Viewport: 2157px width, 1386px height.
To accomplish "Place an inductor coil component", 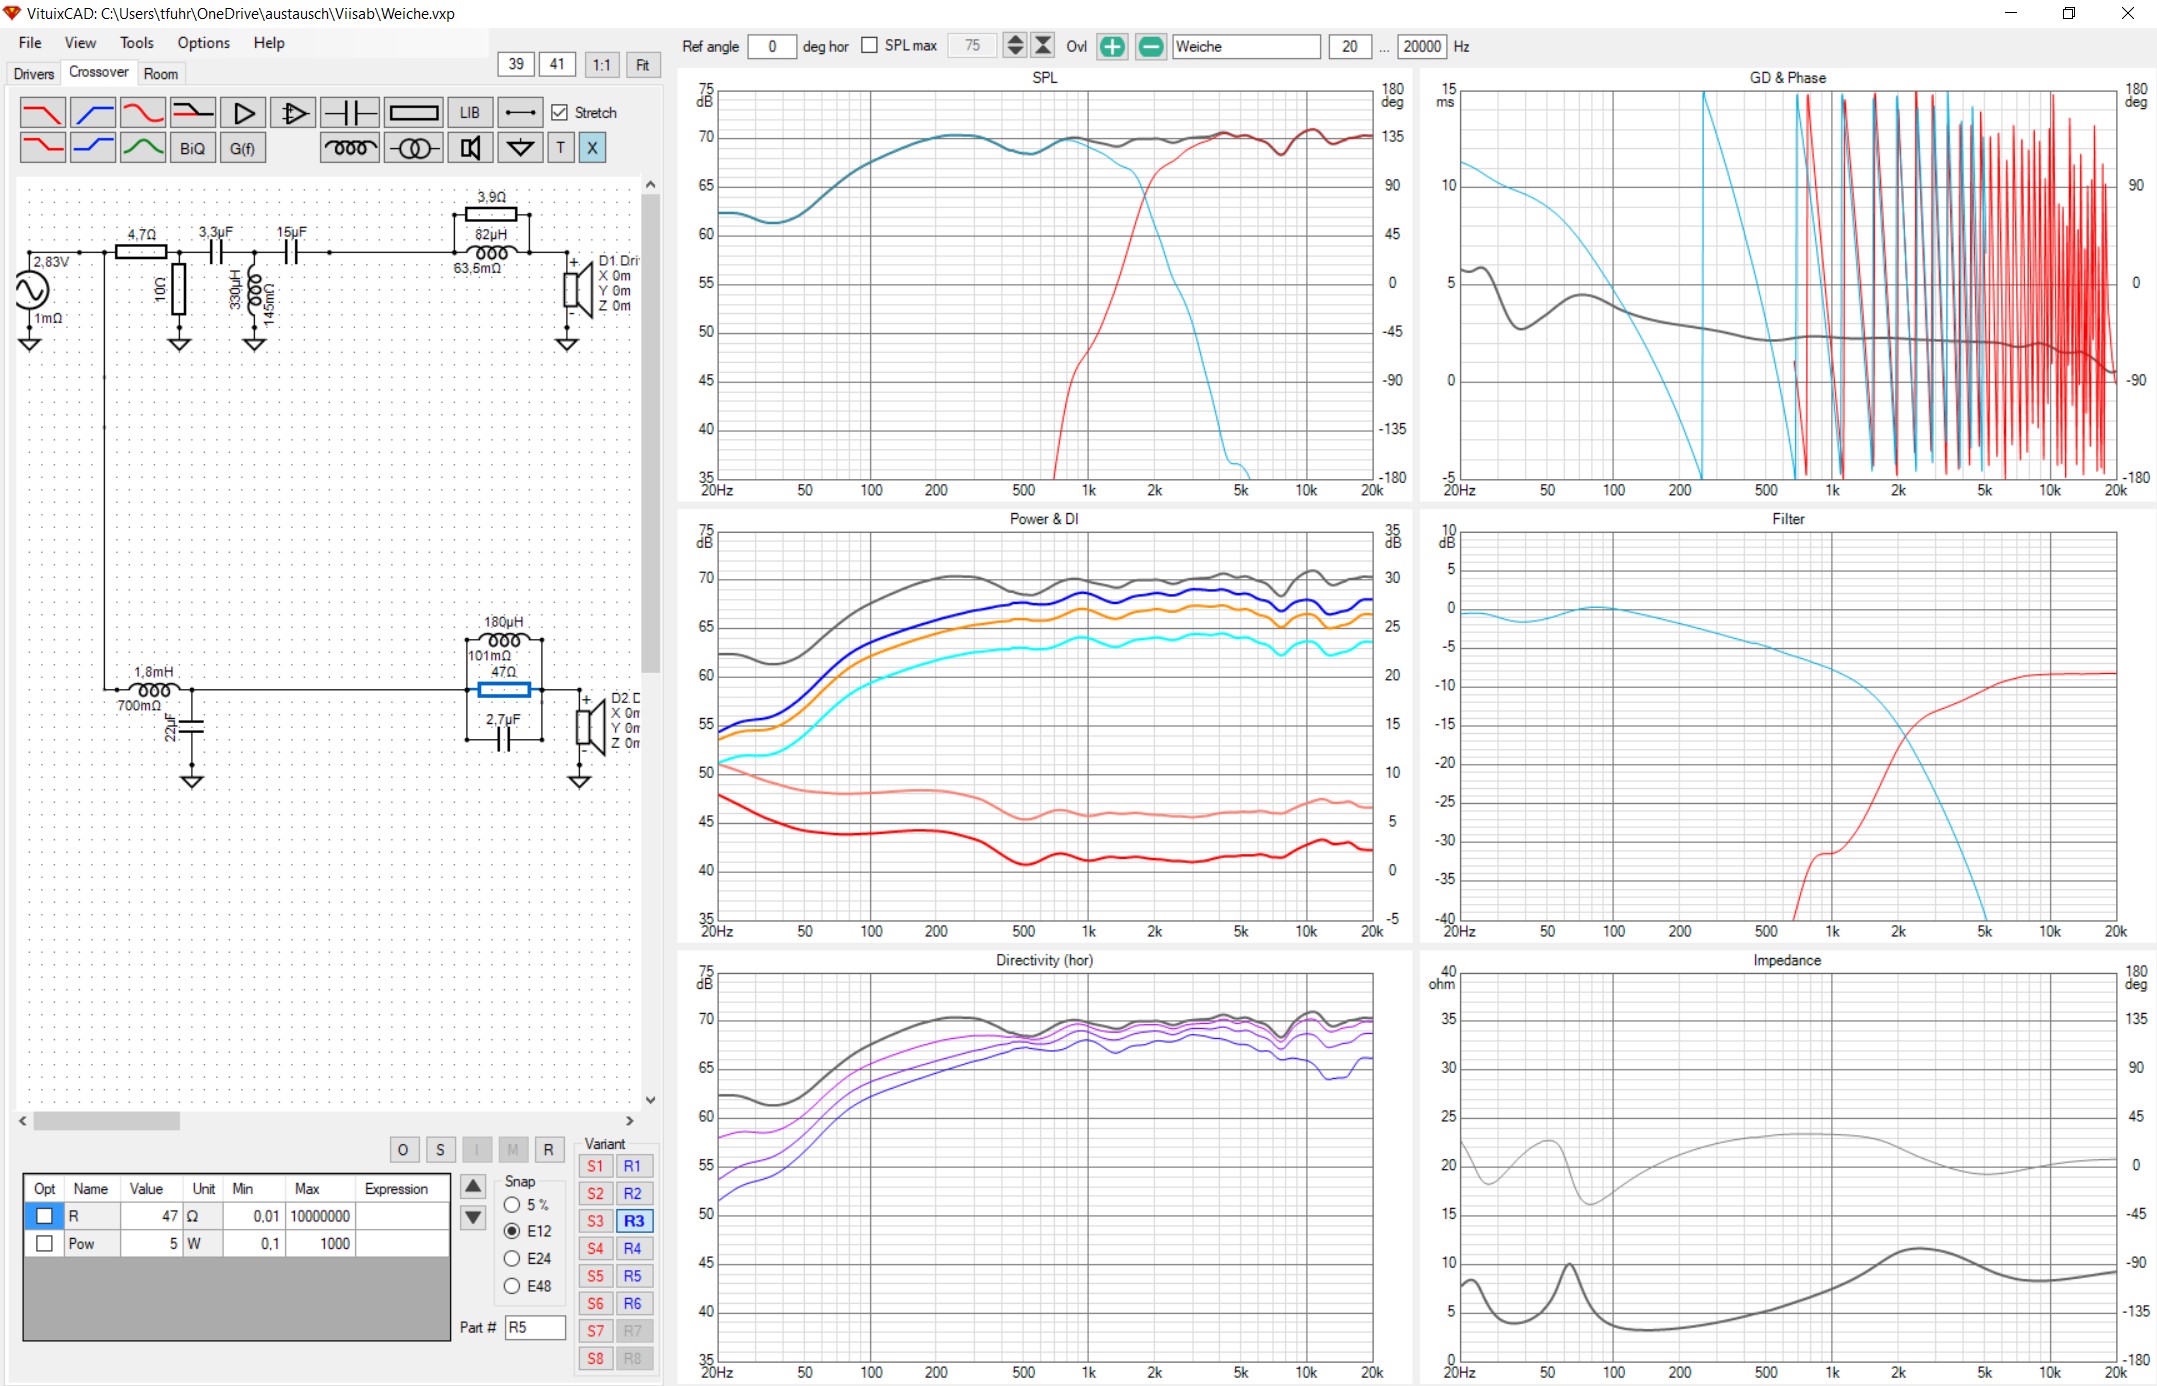I will [350, 148].
